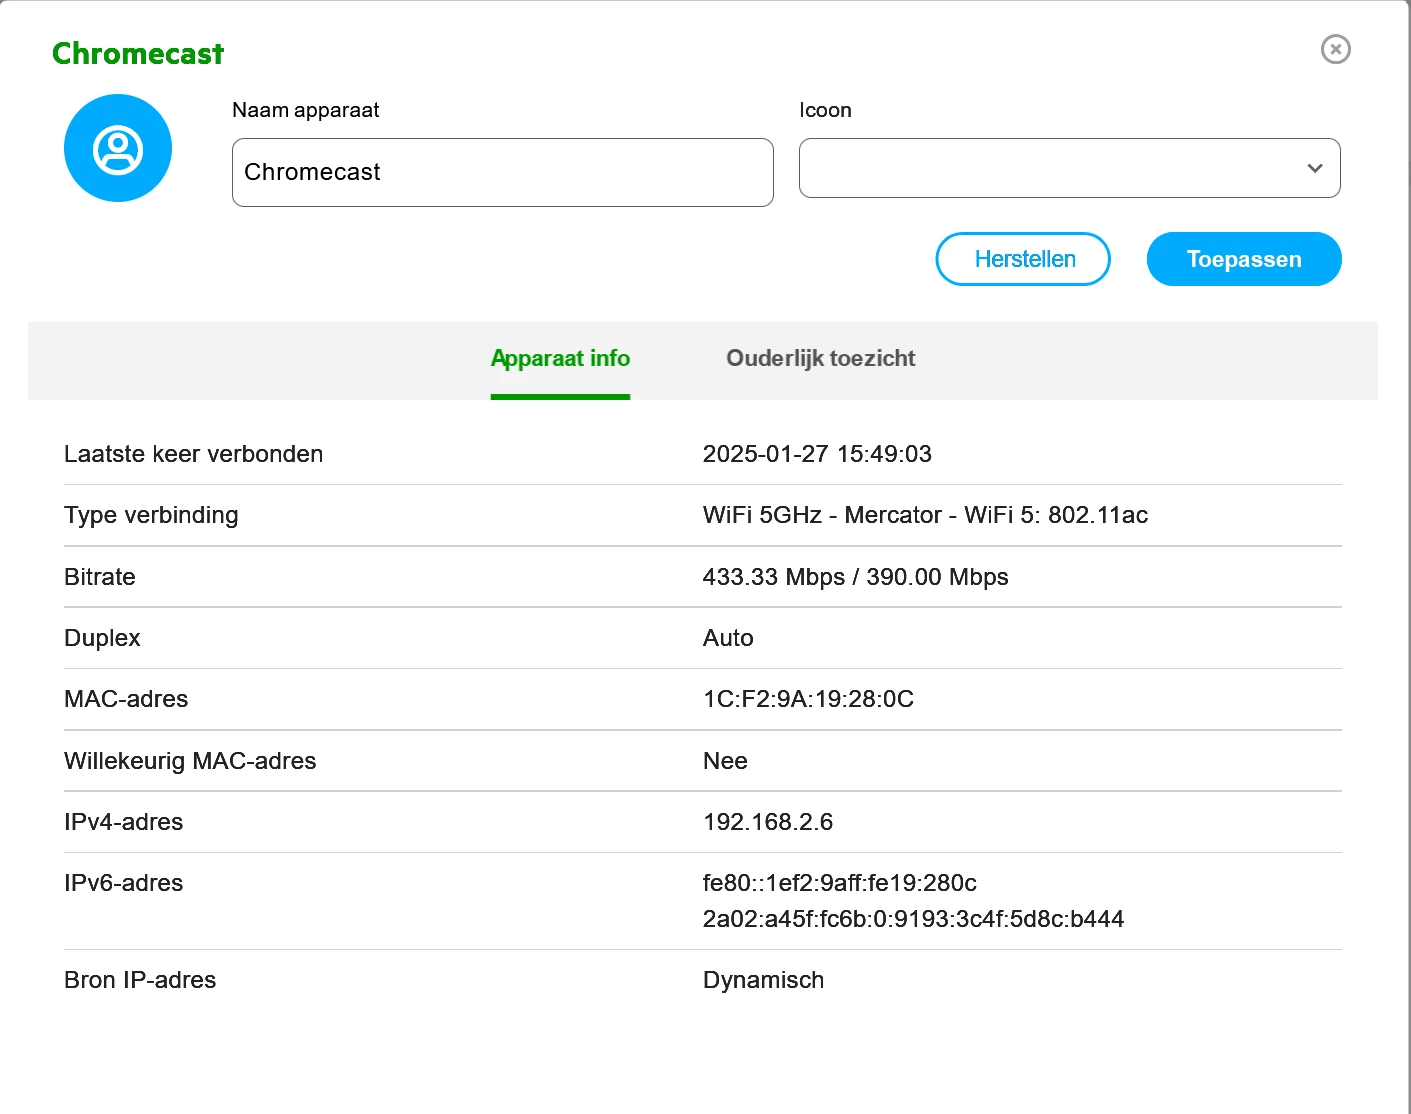Click the Icoon label
This screenshot has height=1114, width=1411.
[x=825, y=110]
